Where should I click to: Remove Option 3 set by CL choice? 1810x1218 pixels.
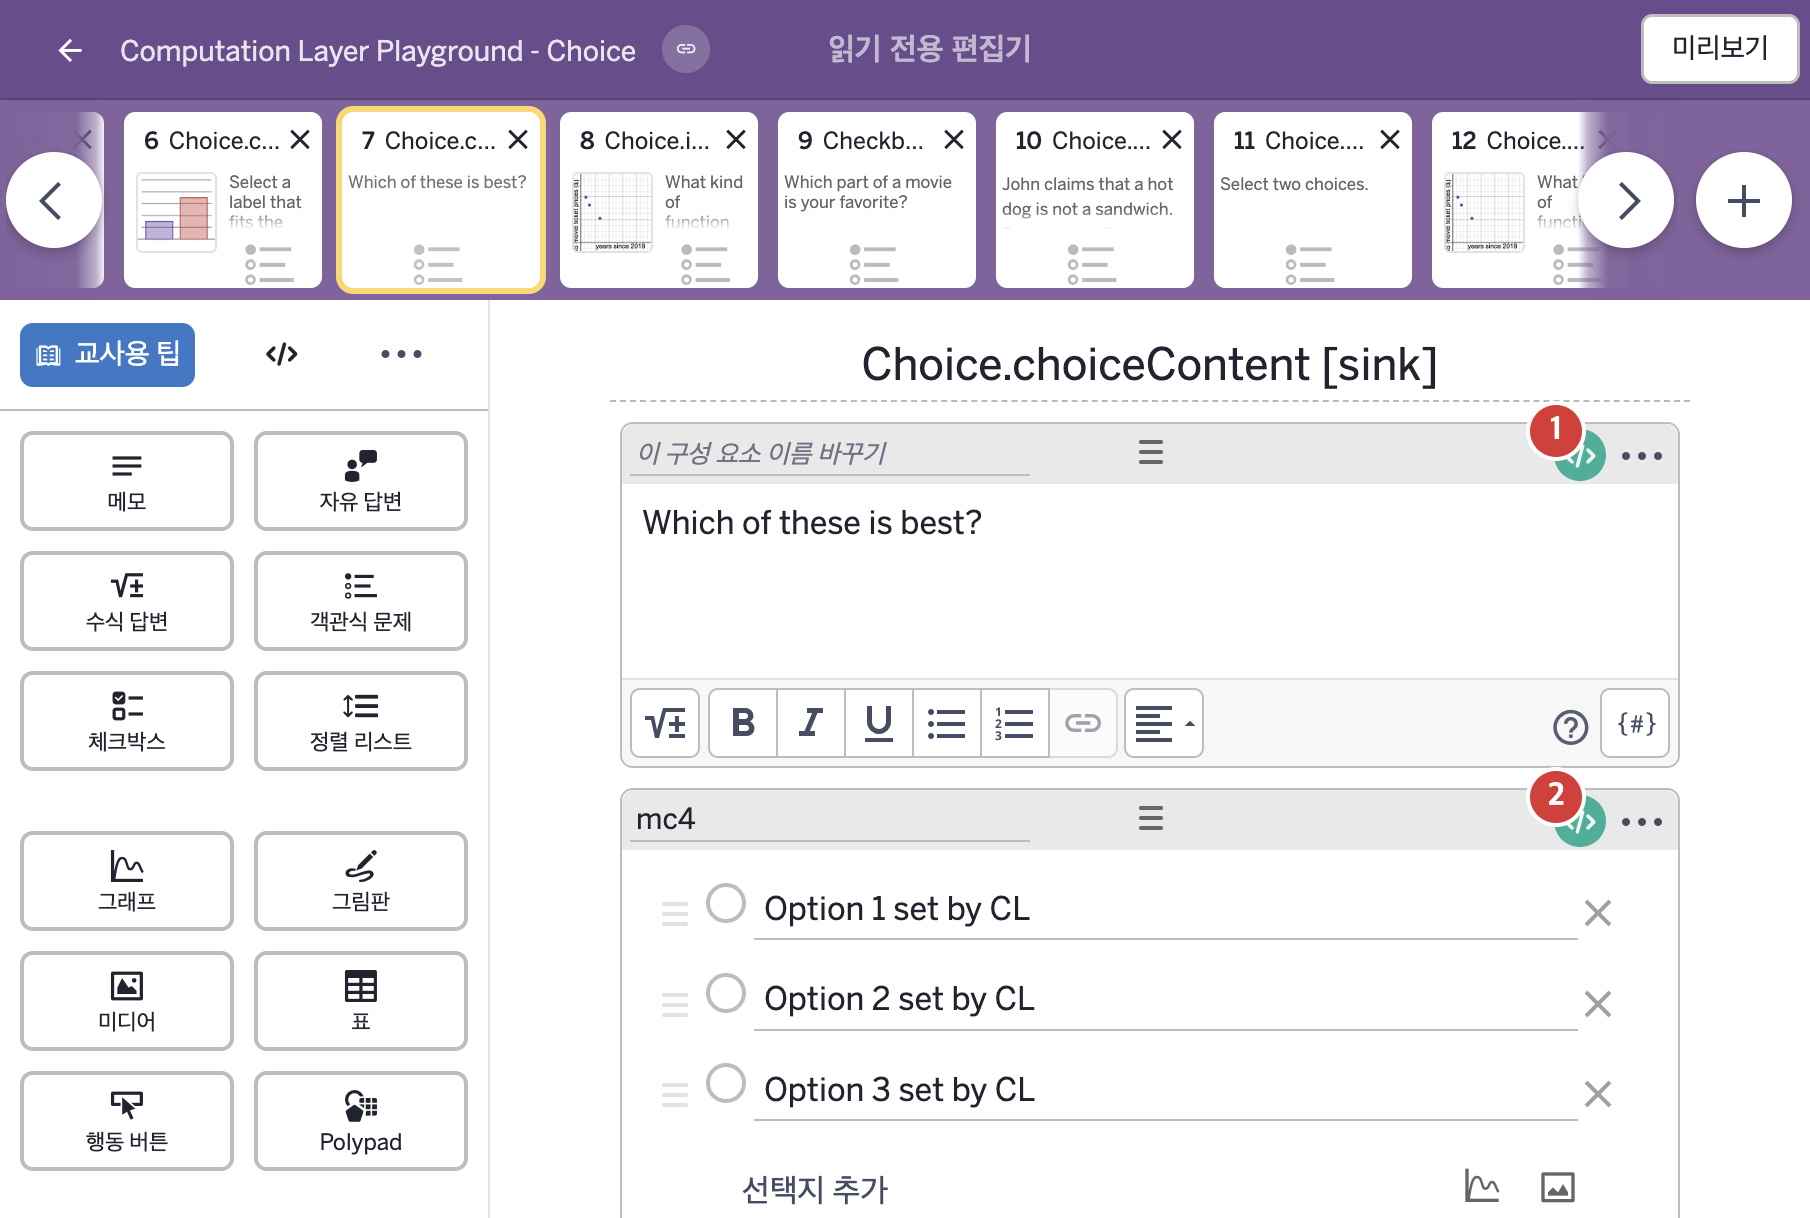click(1598, 1094)
